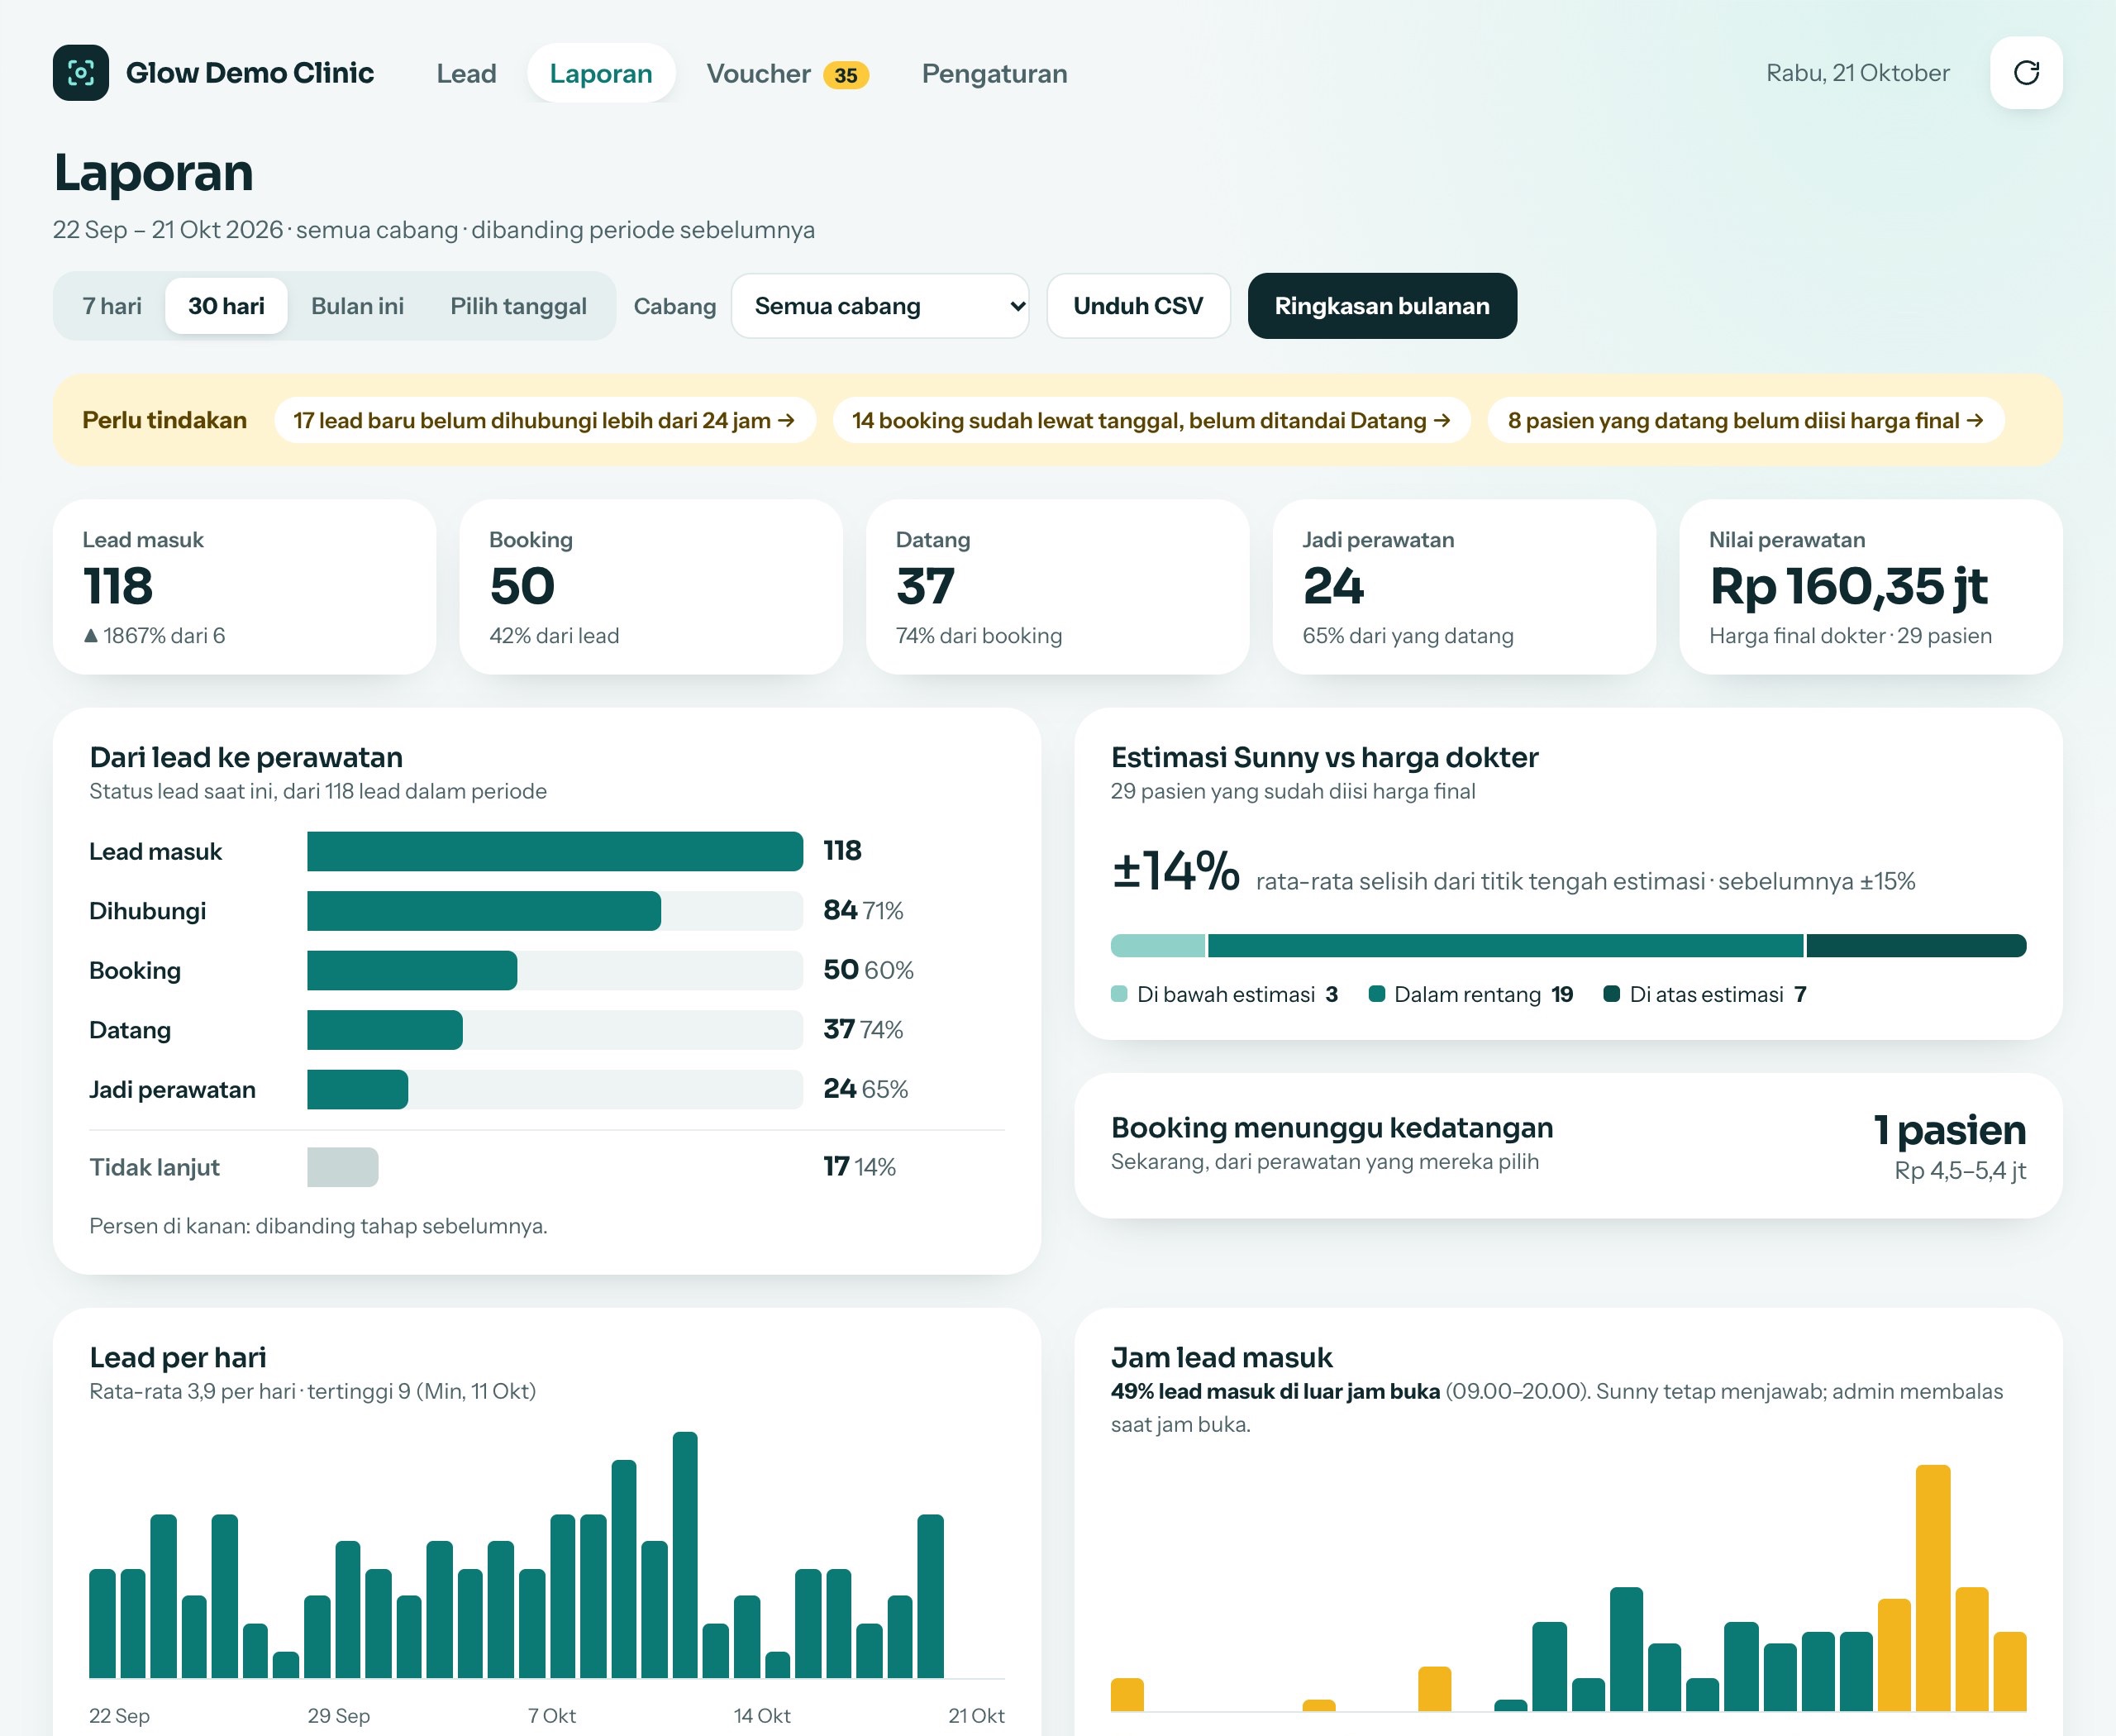Click the Nilai perawatan Rp 160,35 jt card
This screenshot has width=2116, height=1736.
[x=1871, y=587]
